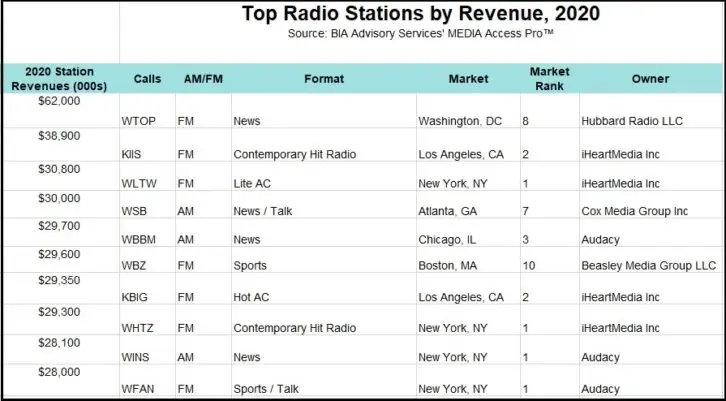Select the title 'Top Radio Stations by Revenue, 2020'
726x401 pixels.
pyautogui.click(x=421, y=13)
